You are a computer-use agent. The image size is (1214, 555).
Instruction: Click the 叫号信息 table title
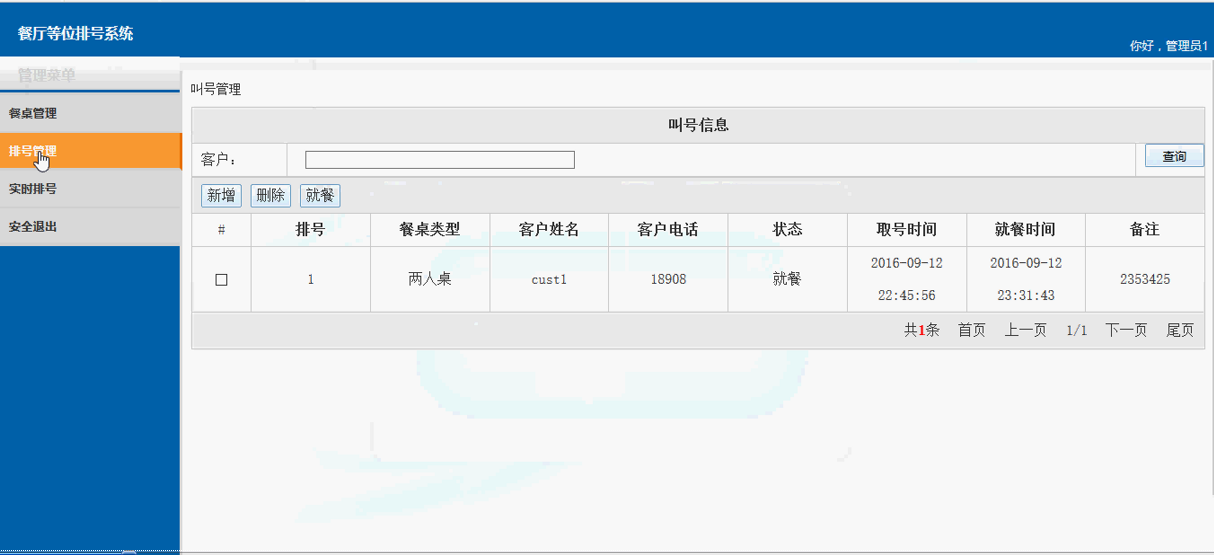tap(698, 125)
